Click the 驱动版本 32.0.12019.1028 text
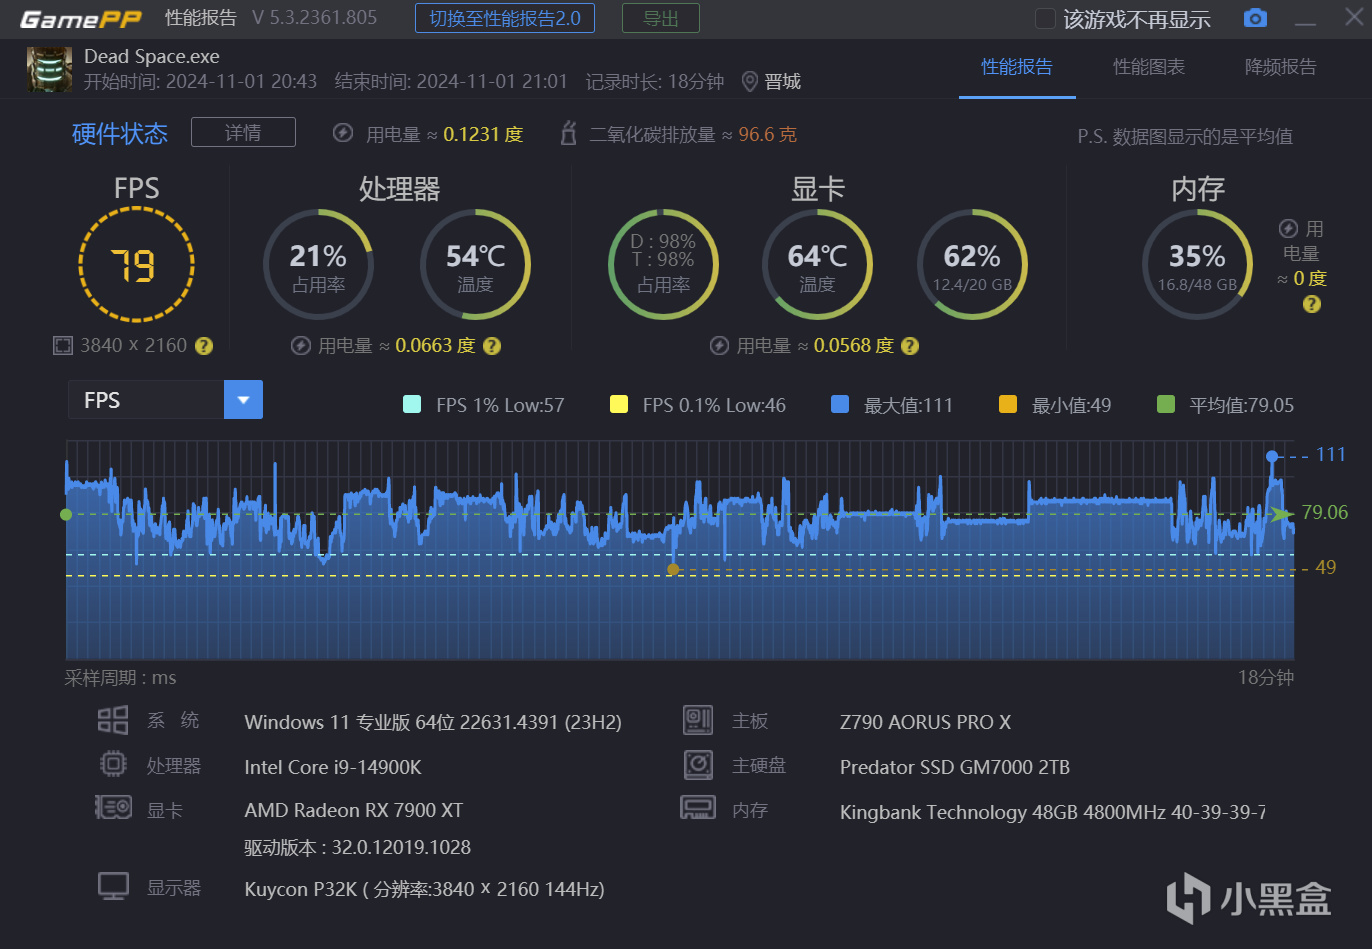This screenshot has width=1372, height=949. pyautogui.click(x=358, y=847)
